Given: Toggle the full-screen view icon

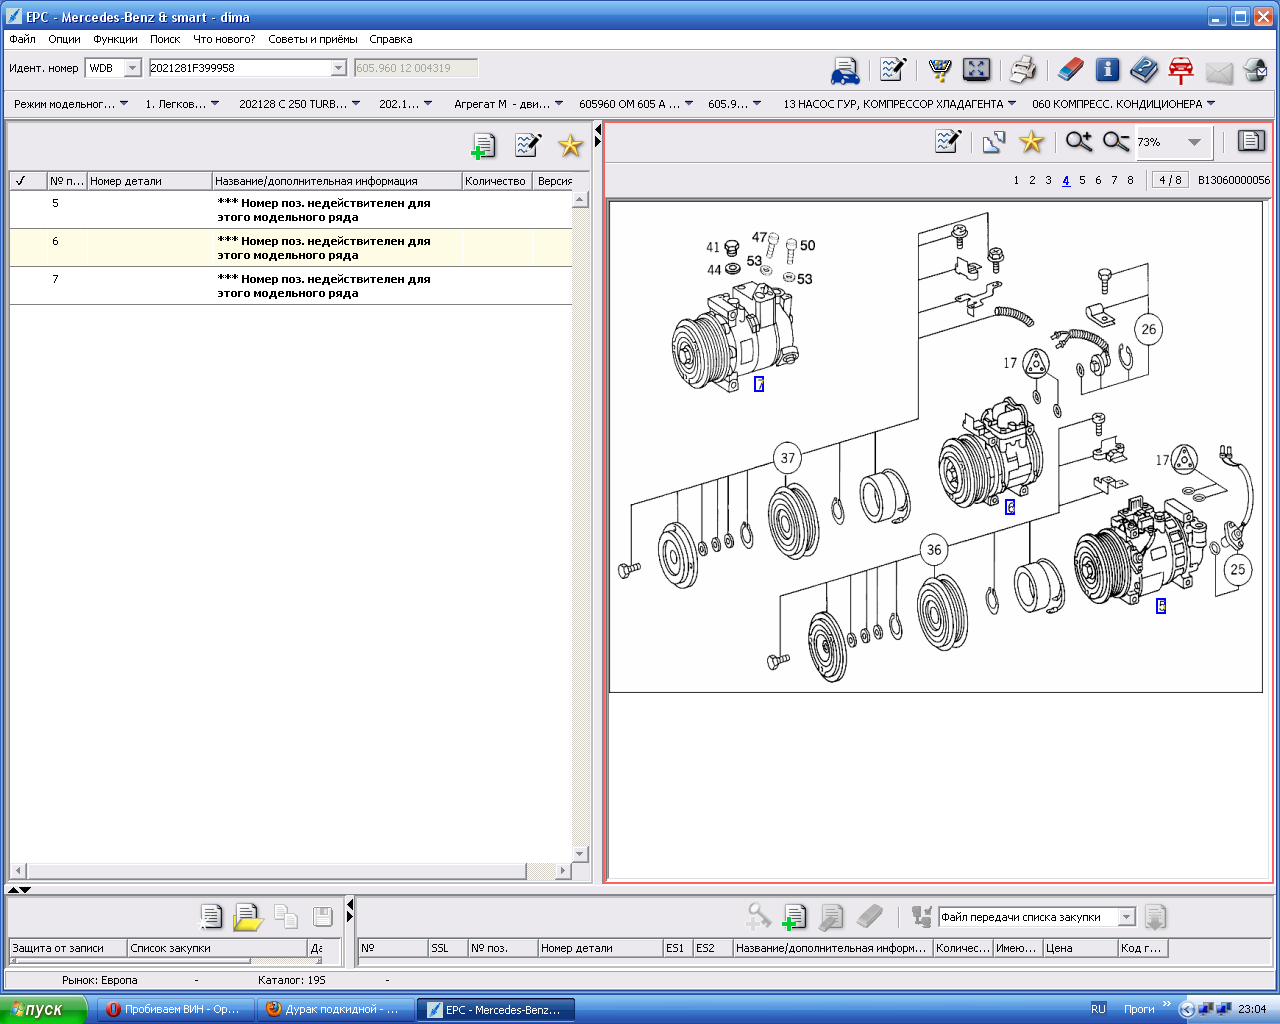Looking at the screenshot, I should 976,69.
